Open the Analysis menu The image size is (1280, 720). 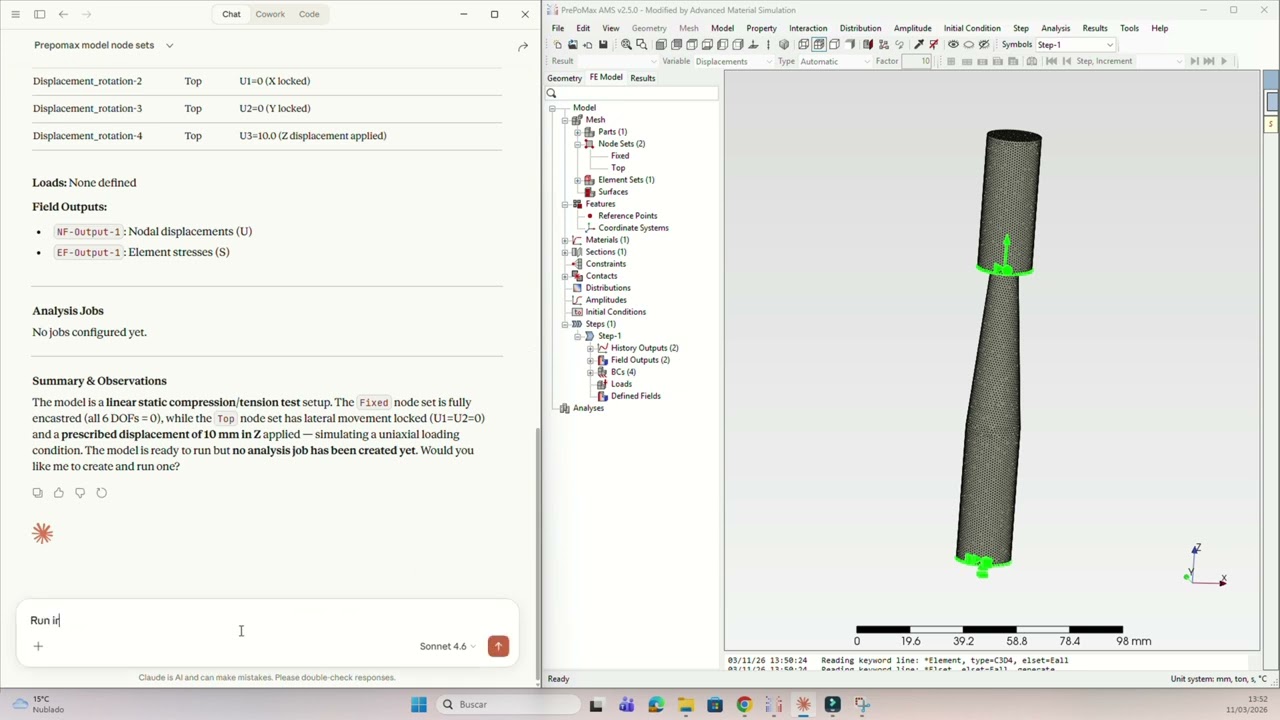click(x=1055, y=28)
